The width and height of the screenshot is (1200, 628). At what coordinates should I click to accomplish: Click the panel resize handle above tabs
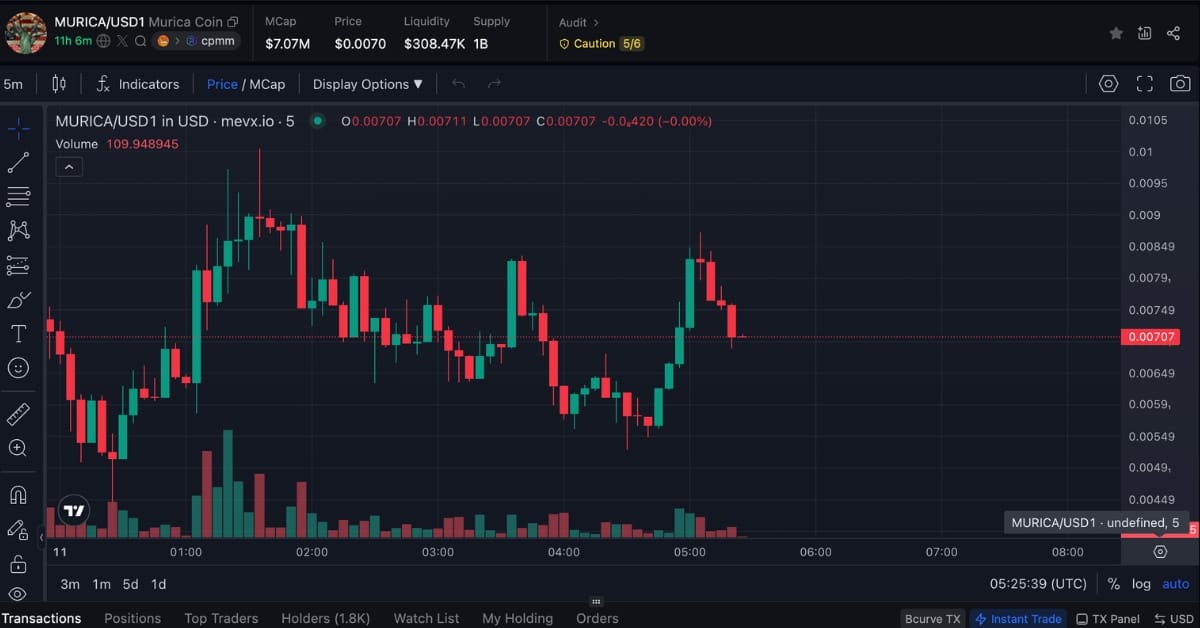[x=596, y=602]
